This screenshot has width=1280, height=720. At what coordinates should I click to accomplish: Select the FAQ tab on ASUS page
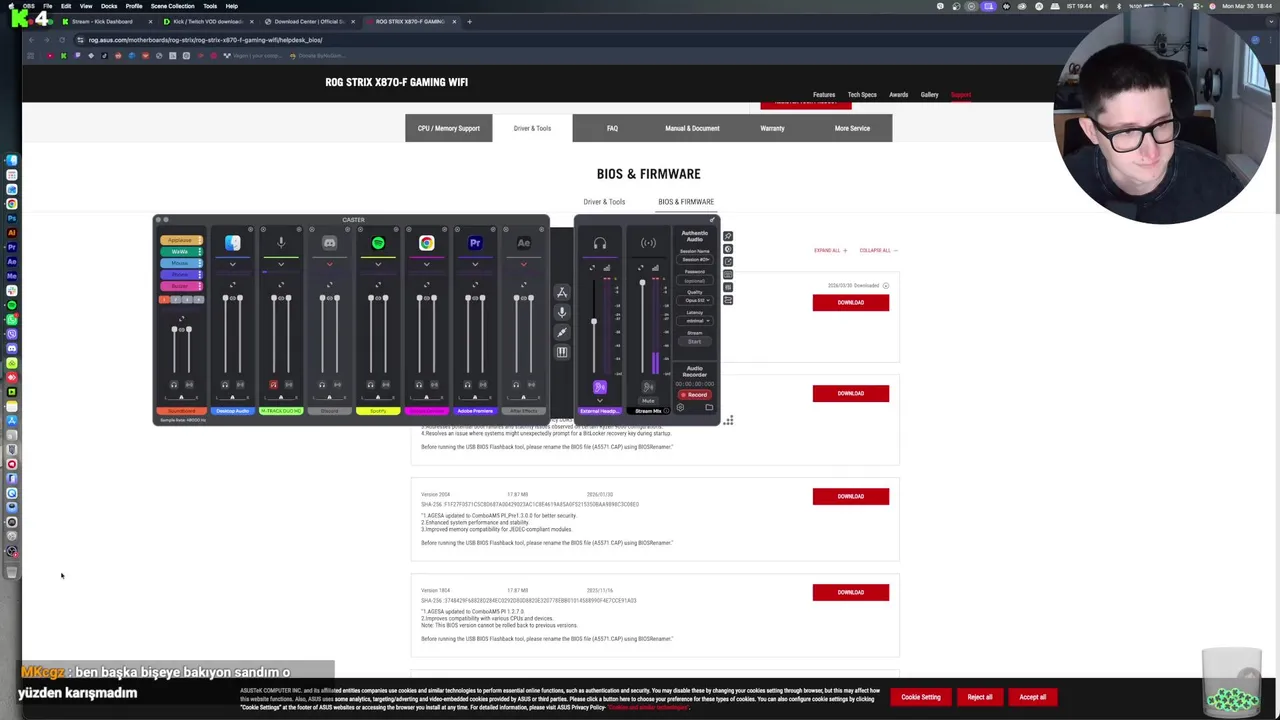coord(612,128)
